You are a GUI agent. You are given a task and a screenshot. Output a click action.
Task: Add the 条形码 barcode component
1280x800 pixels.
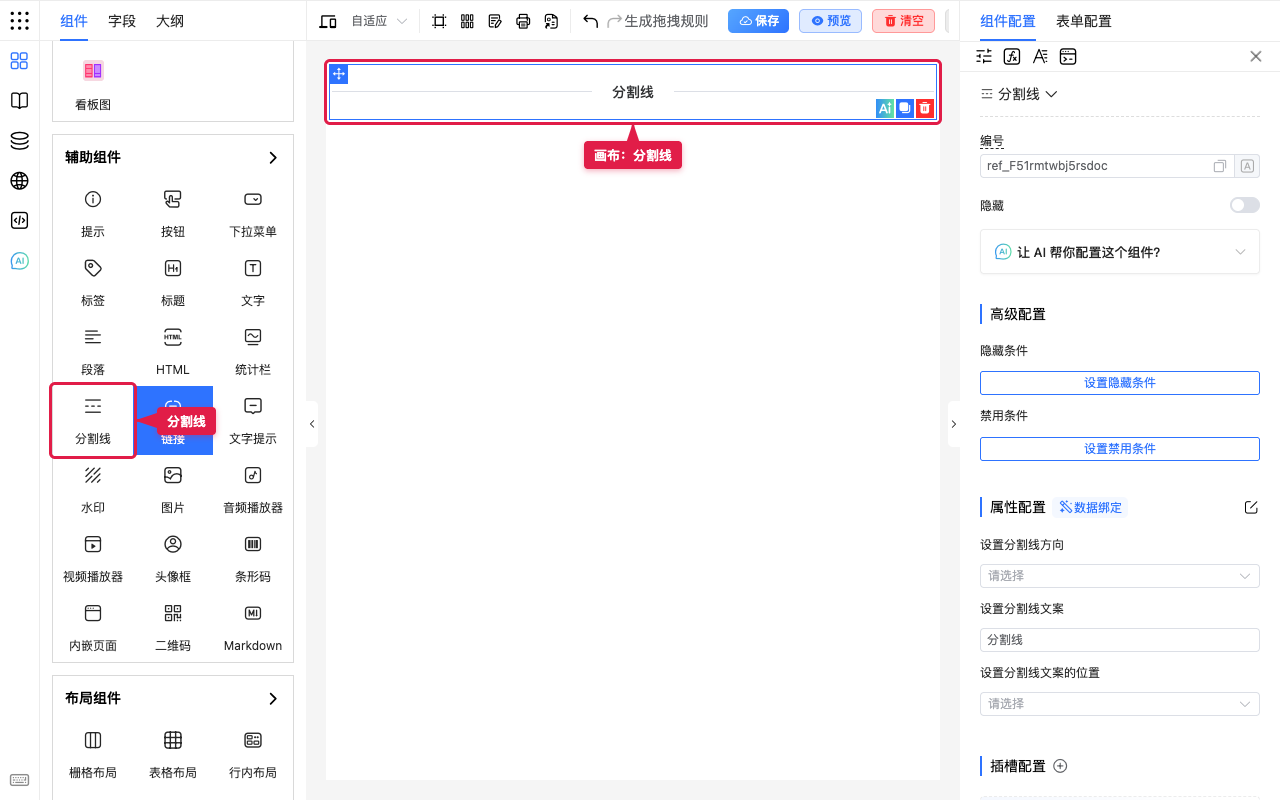[253, 557]
